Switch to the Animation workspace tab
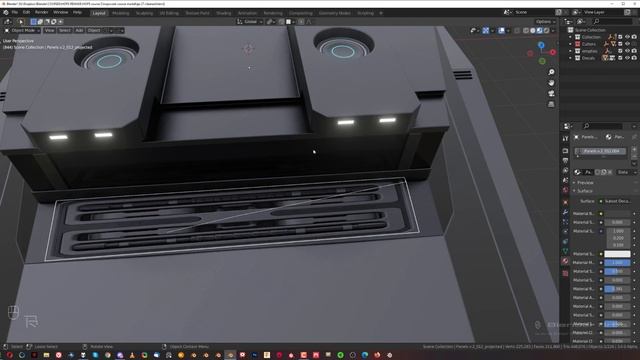The height and width of the screenshot is (360, 640). coord(247,13)
